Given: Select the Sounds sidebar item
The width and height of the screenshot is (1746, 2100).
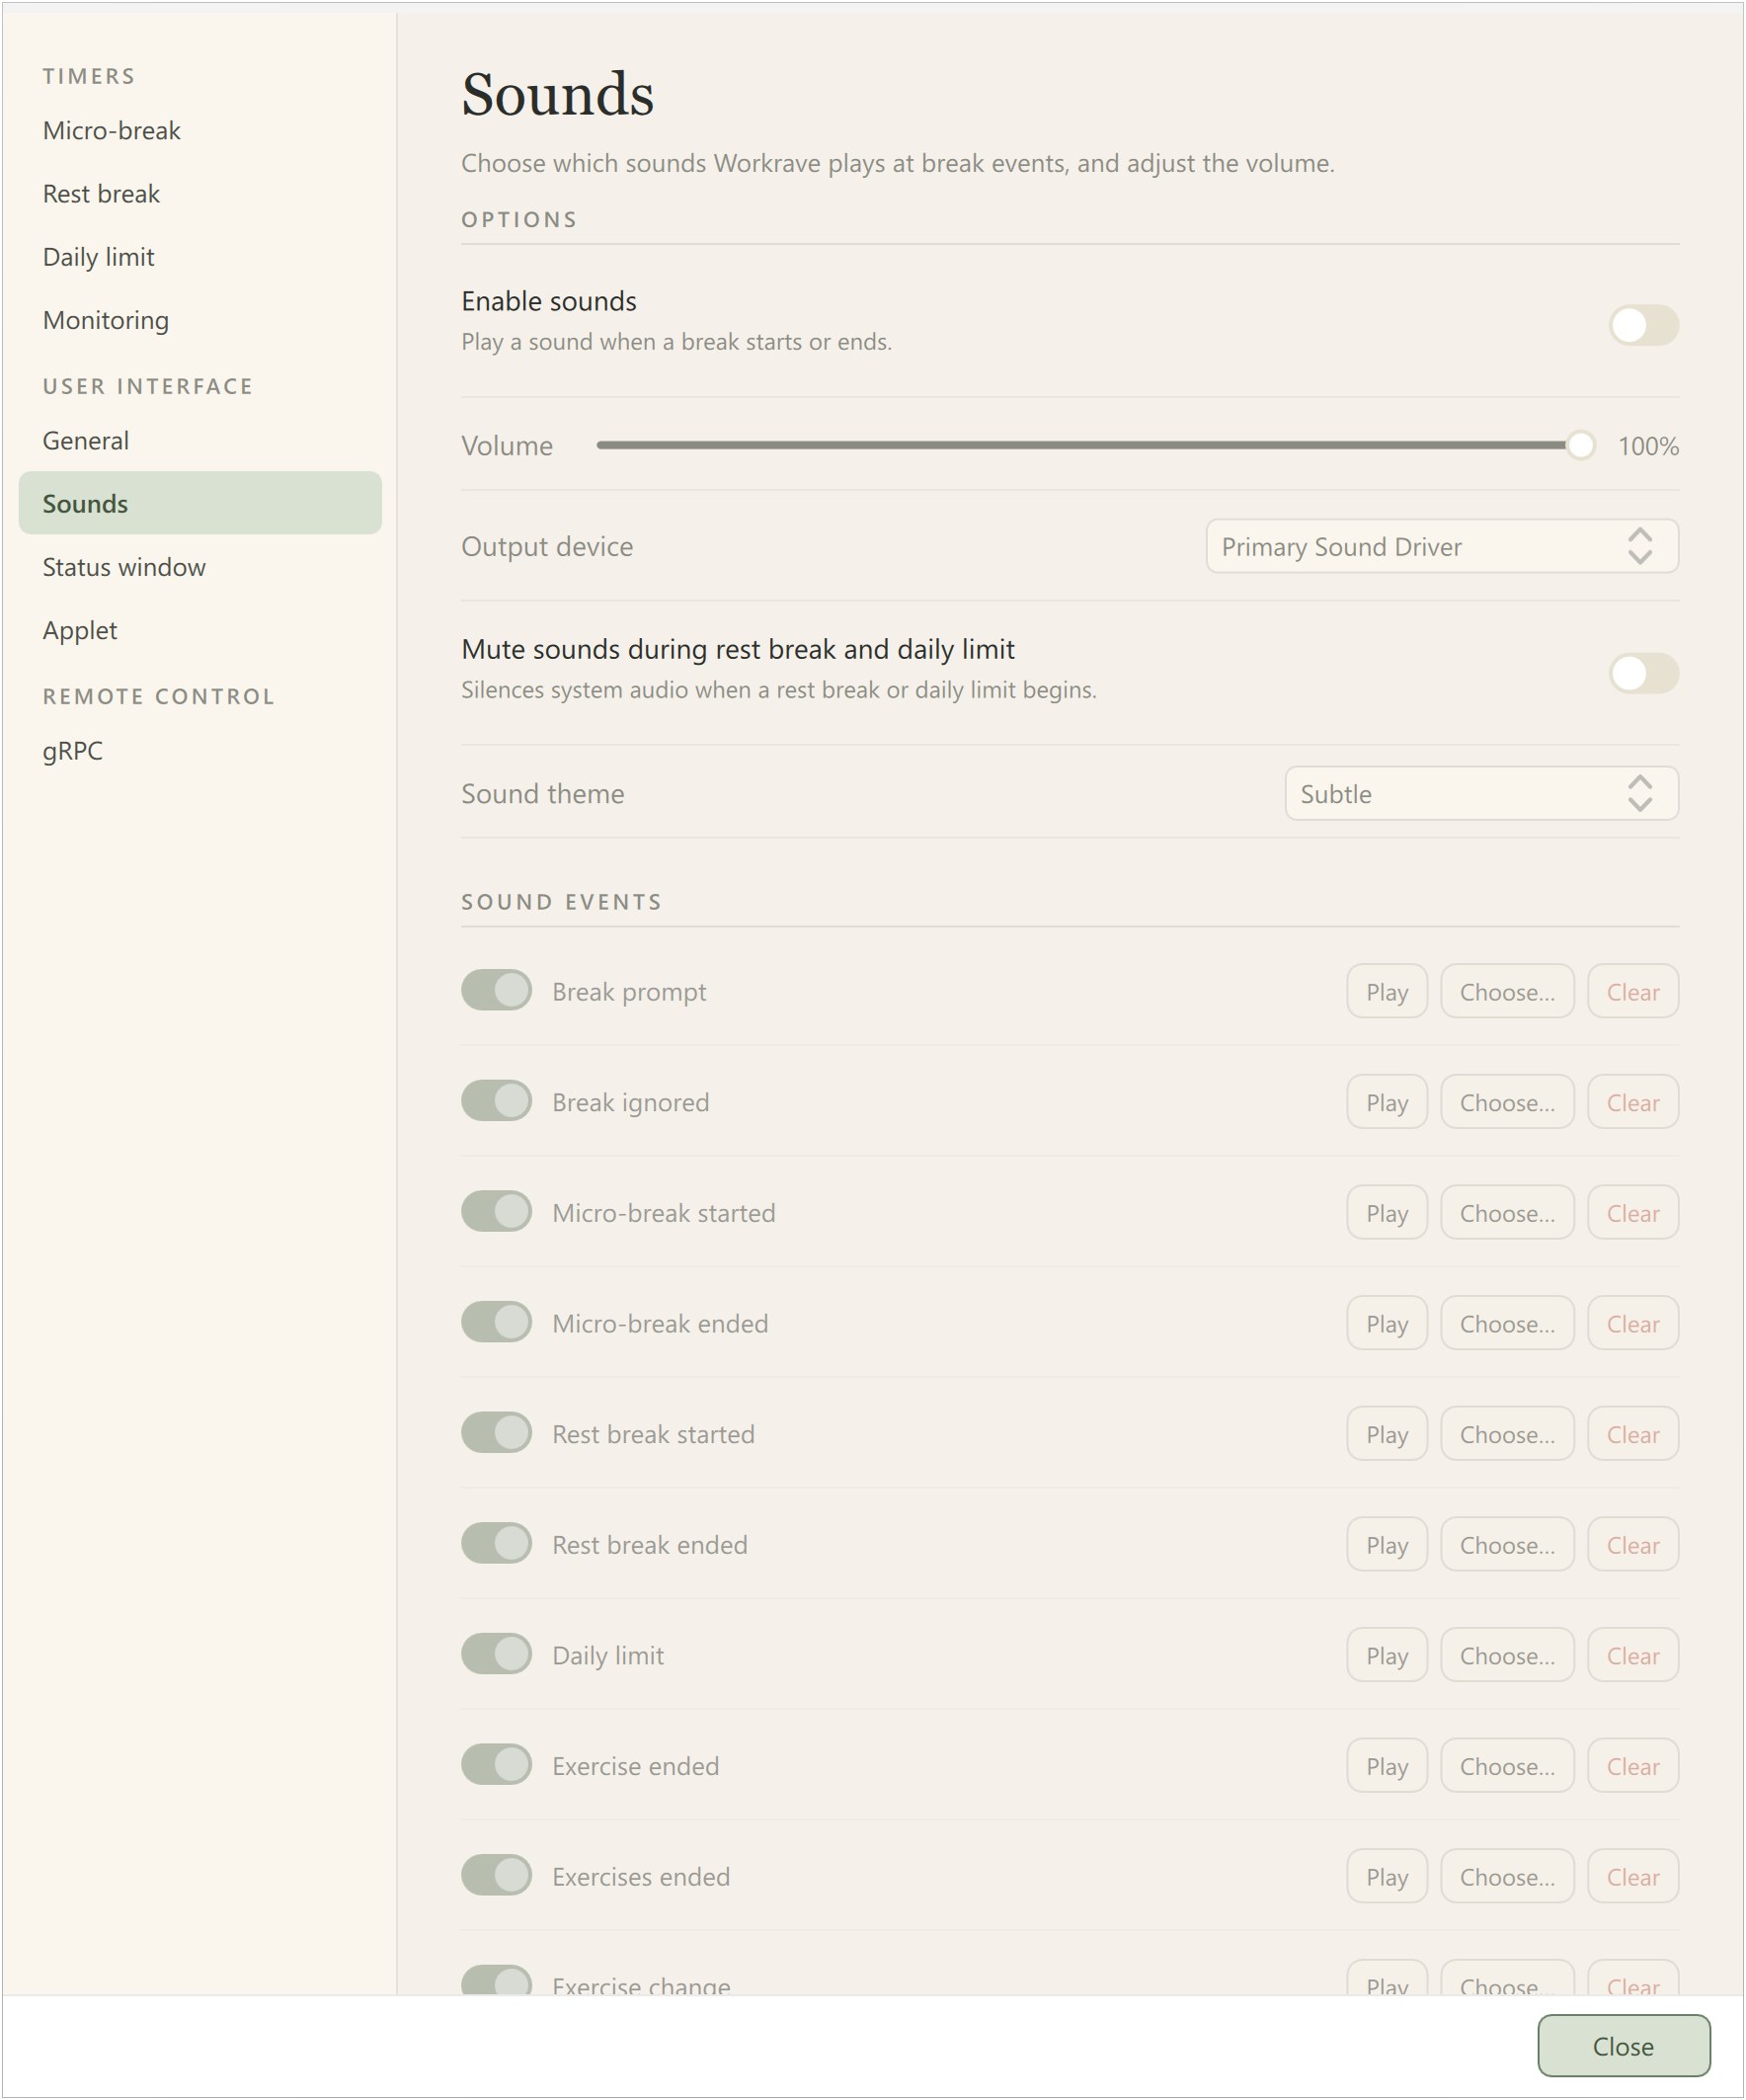Looking at the screenshot, I should click(200, 503).
